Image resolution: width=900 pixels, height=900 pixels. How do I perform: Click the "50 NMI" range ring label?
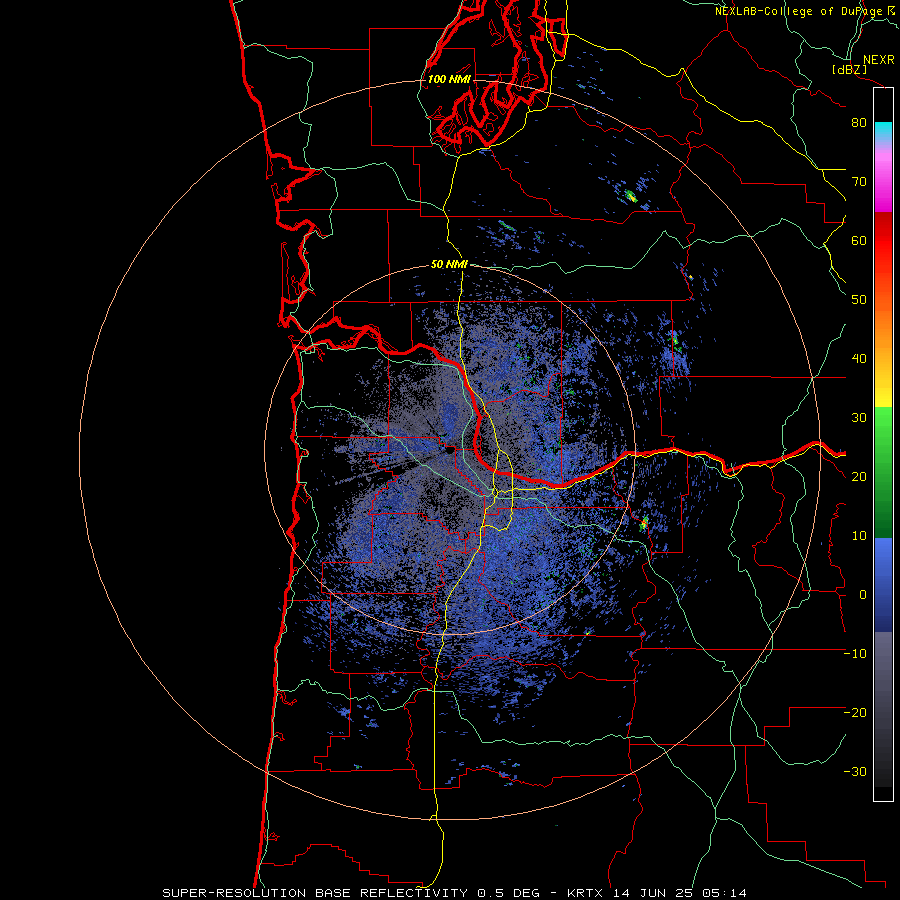tap(449, 265)
